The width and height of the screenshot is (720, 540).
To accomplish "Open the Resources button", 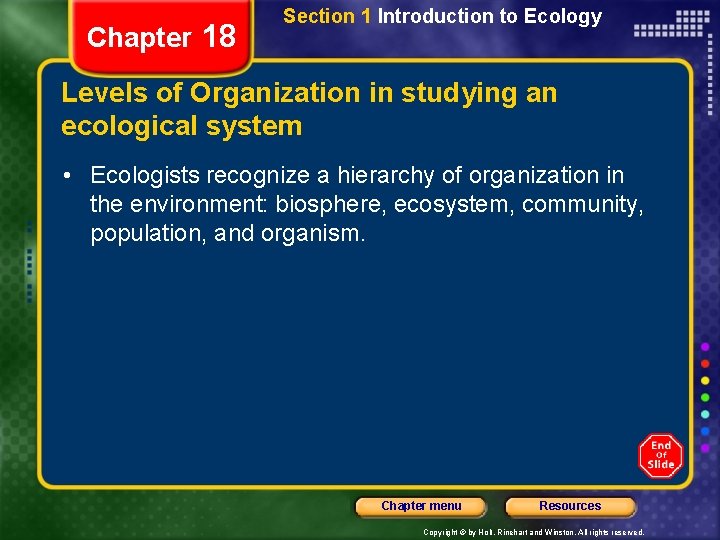I will point(570,506).
